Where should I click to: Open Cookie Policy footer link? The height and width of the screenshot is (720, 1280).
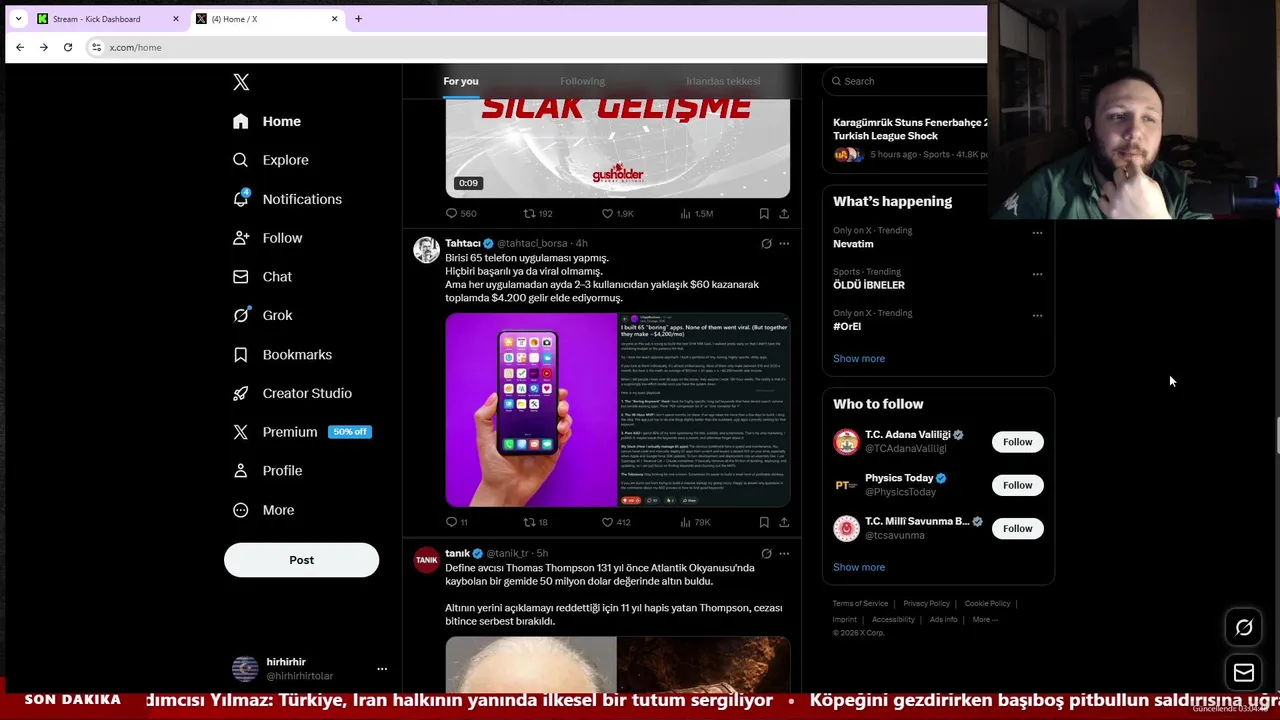[987, 603]
